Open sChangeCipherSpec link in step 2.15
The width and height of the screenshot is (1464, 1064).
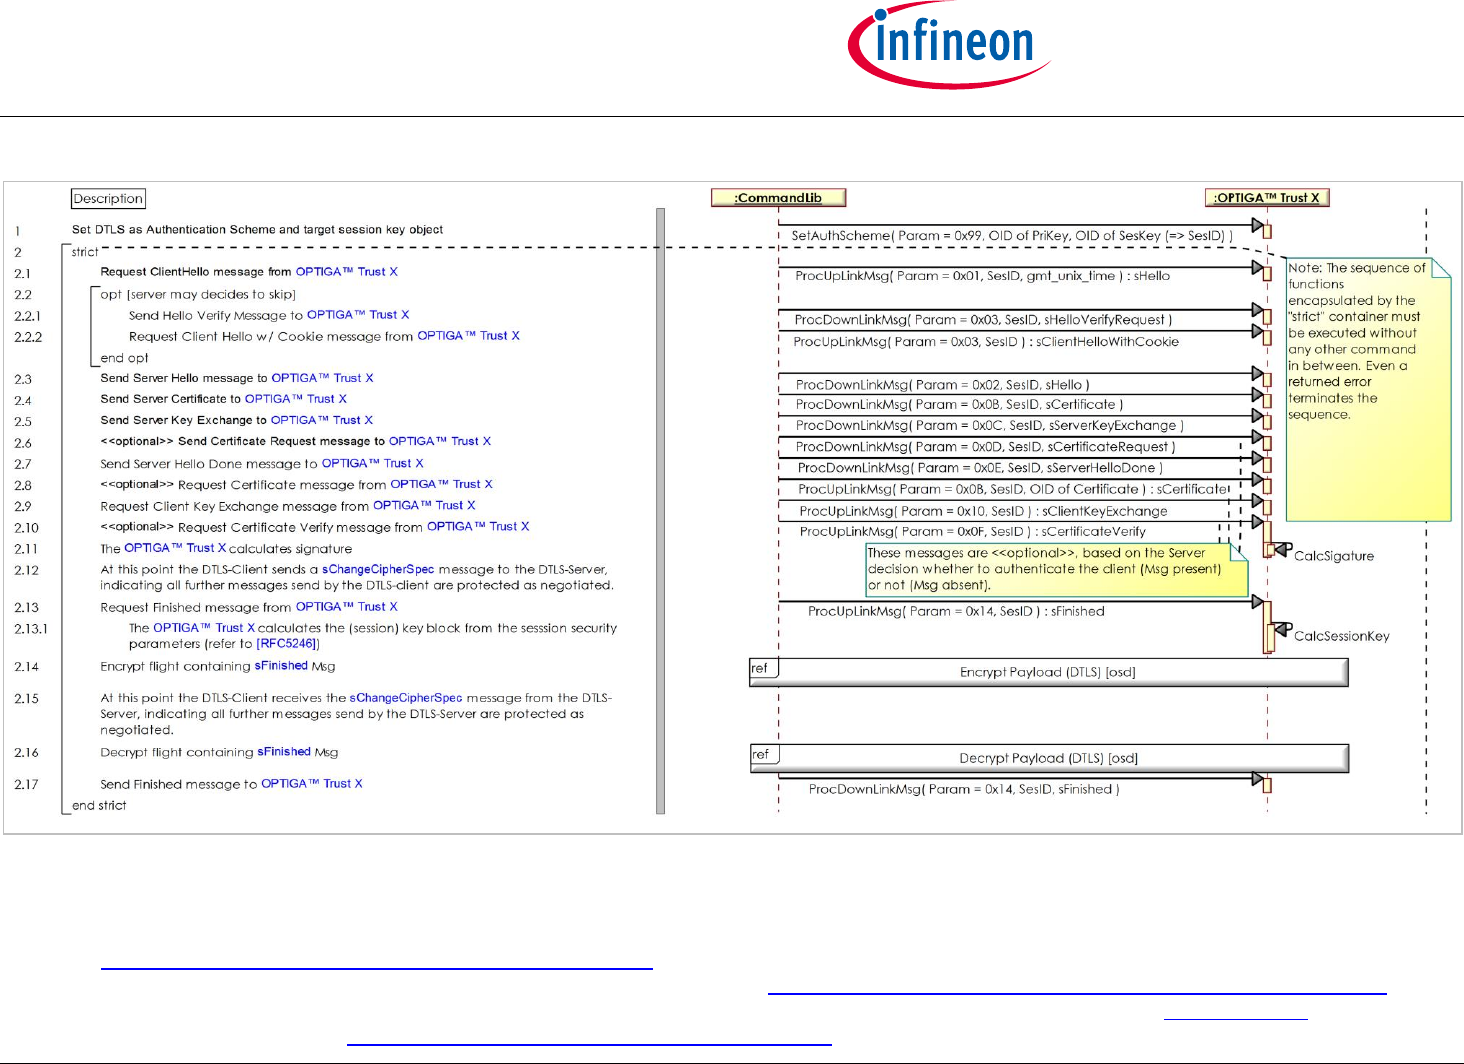point(406,698)
